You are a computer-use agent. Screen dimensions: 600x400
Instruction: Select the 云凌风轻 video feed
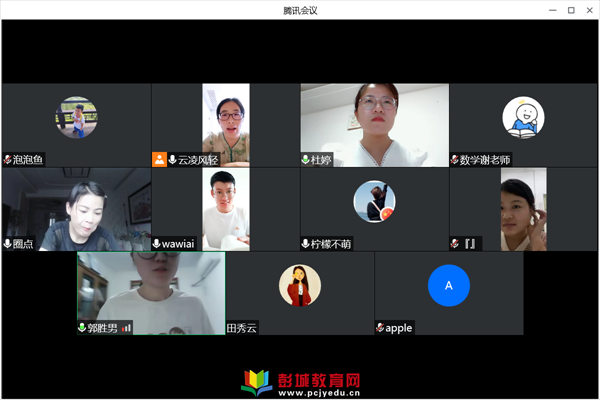click(226, 125)
